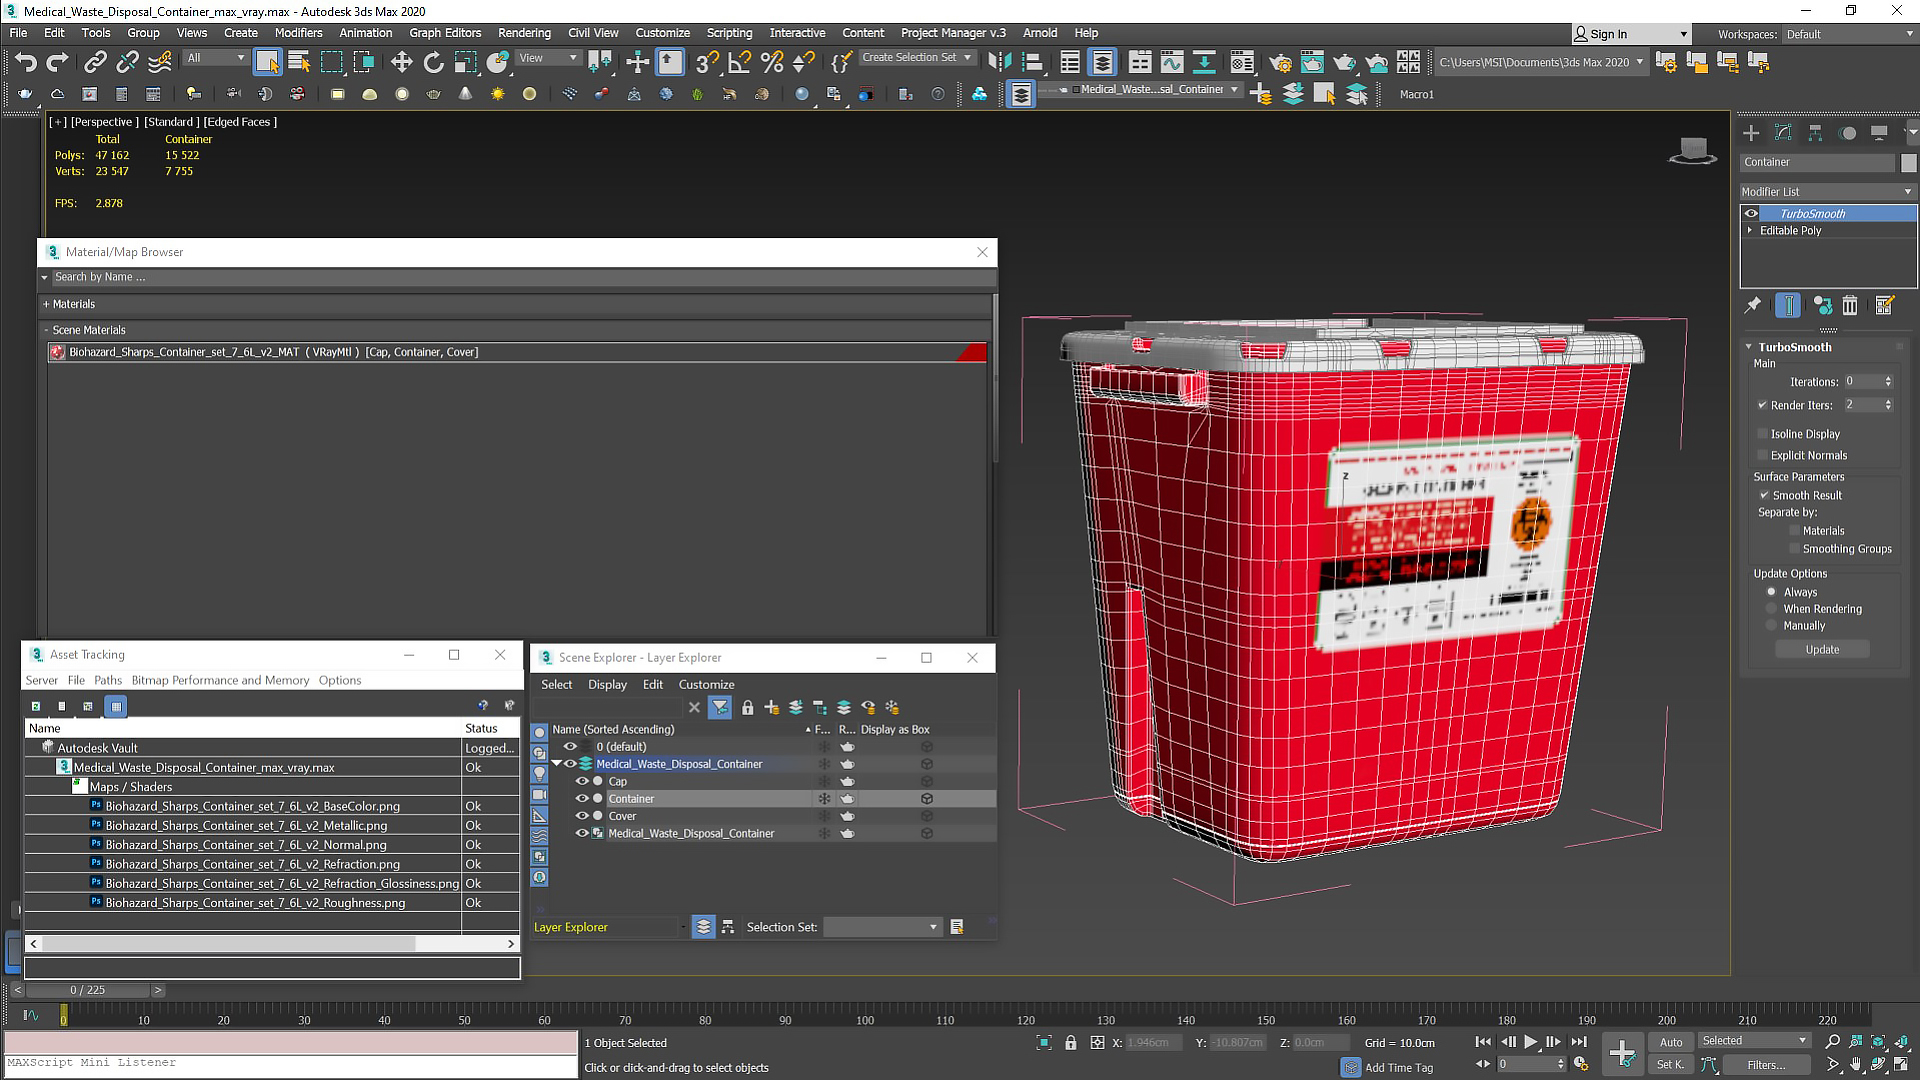Open the Selection Set dropdown in Layer Explorer
This screenshot has width=1920, height=1080.
click(882, 927)
